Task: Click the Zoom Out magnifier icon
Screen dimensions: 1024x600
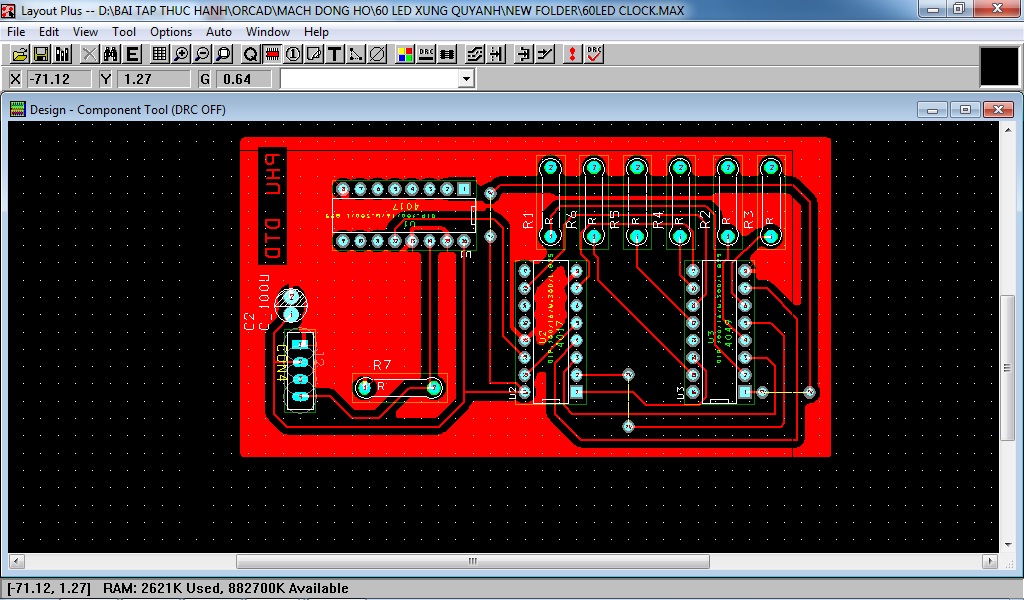Action: pyautogui.click(x=202, y=54)
